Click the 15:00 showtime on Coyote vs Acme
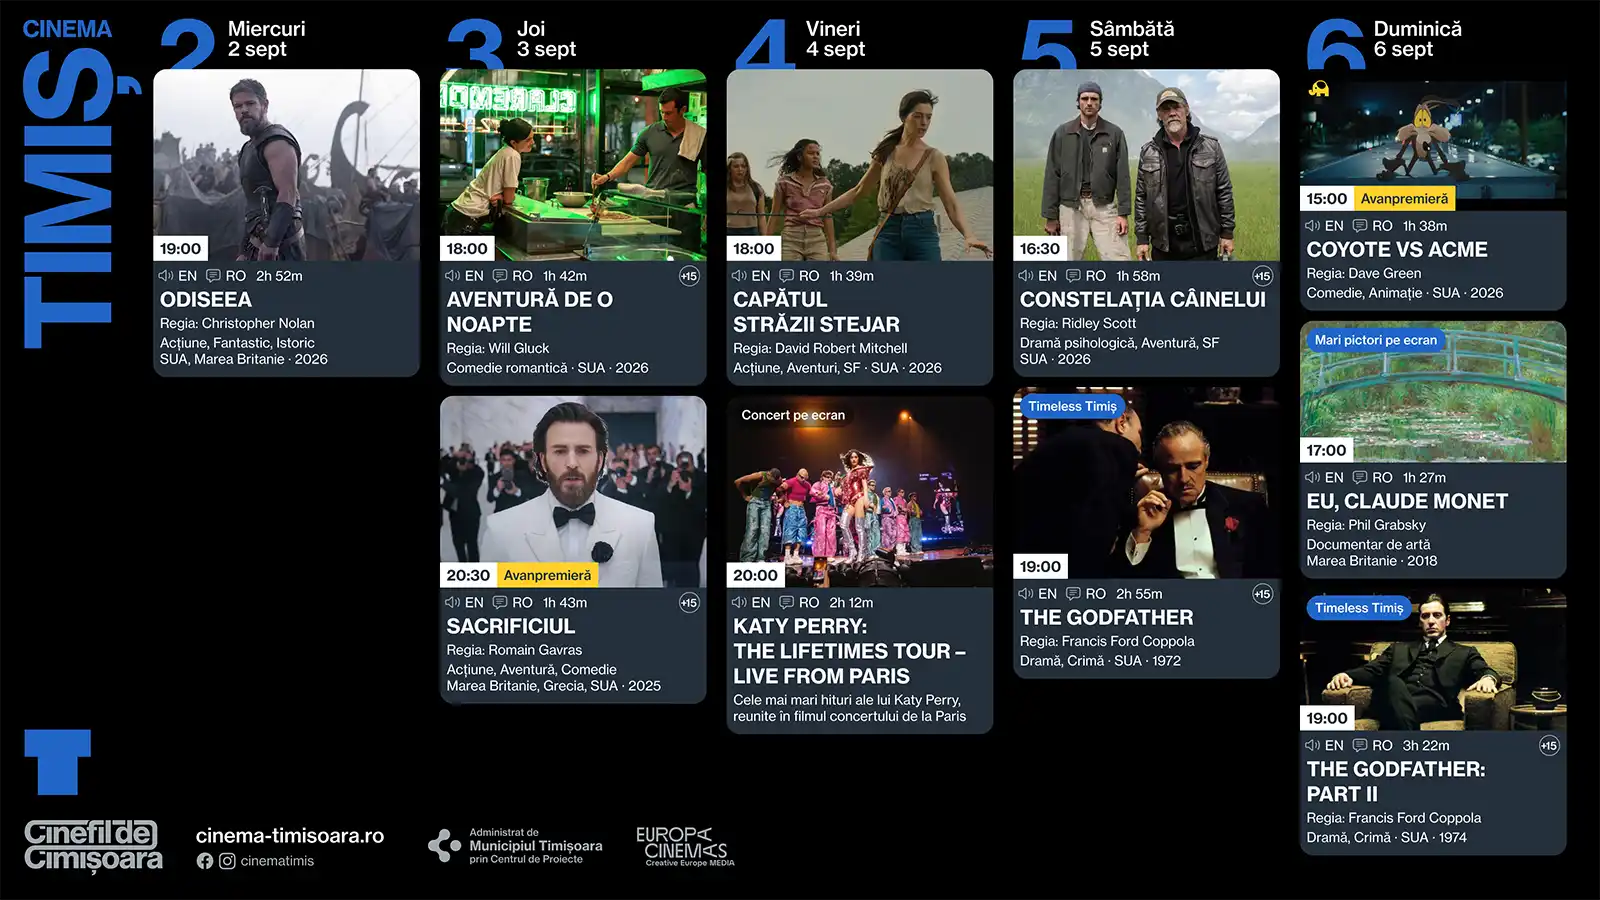This screenshot has width=1600, height=900. (x=1327, y=199)
